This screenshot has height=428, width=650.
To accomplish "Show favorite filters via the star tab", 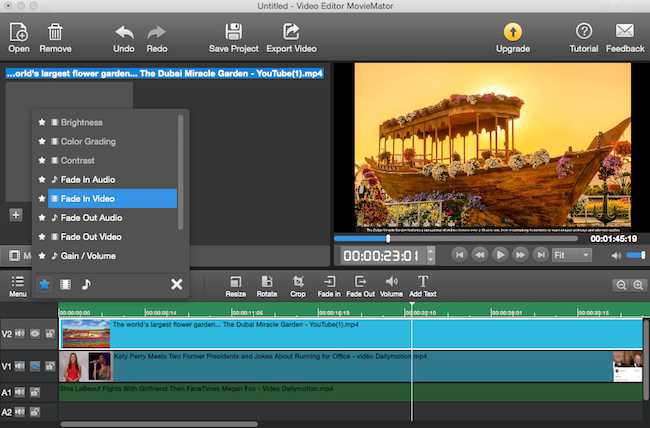I will 44,284.
